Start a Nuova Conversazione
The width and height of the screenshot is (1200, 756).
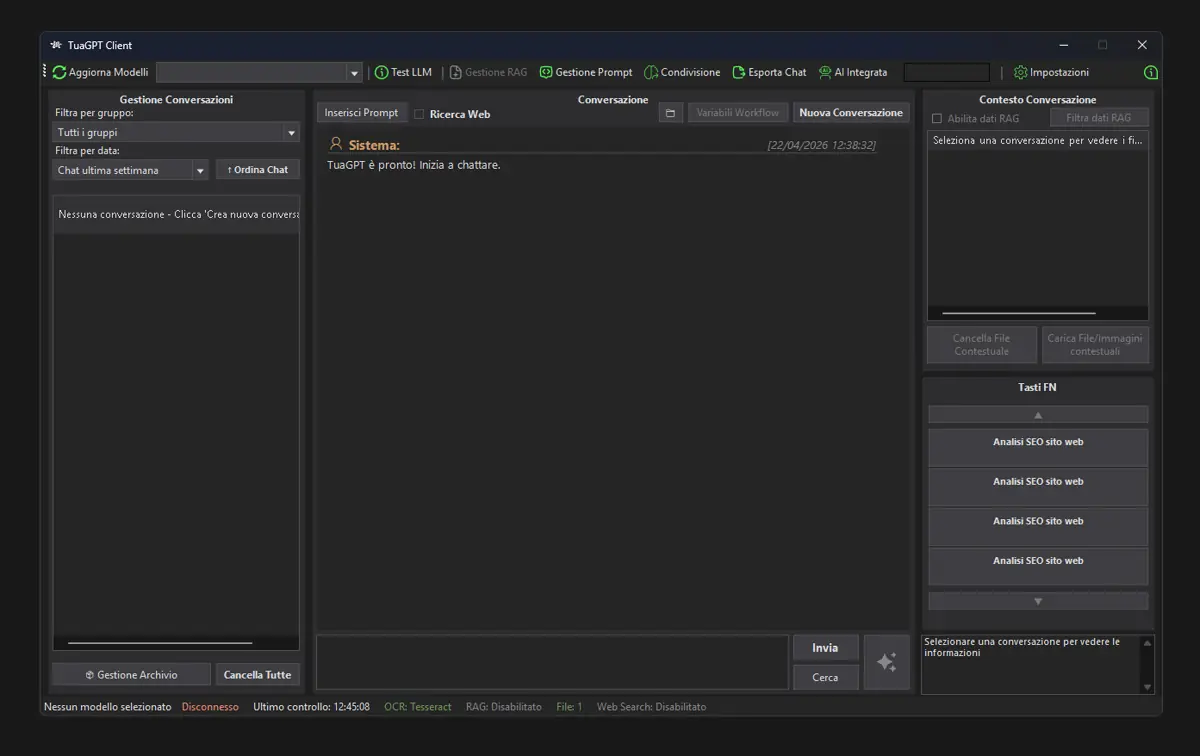[851, 113]
